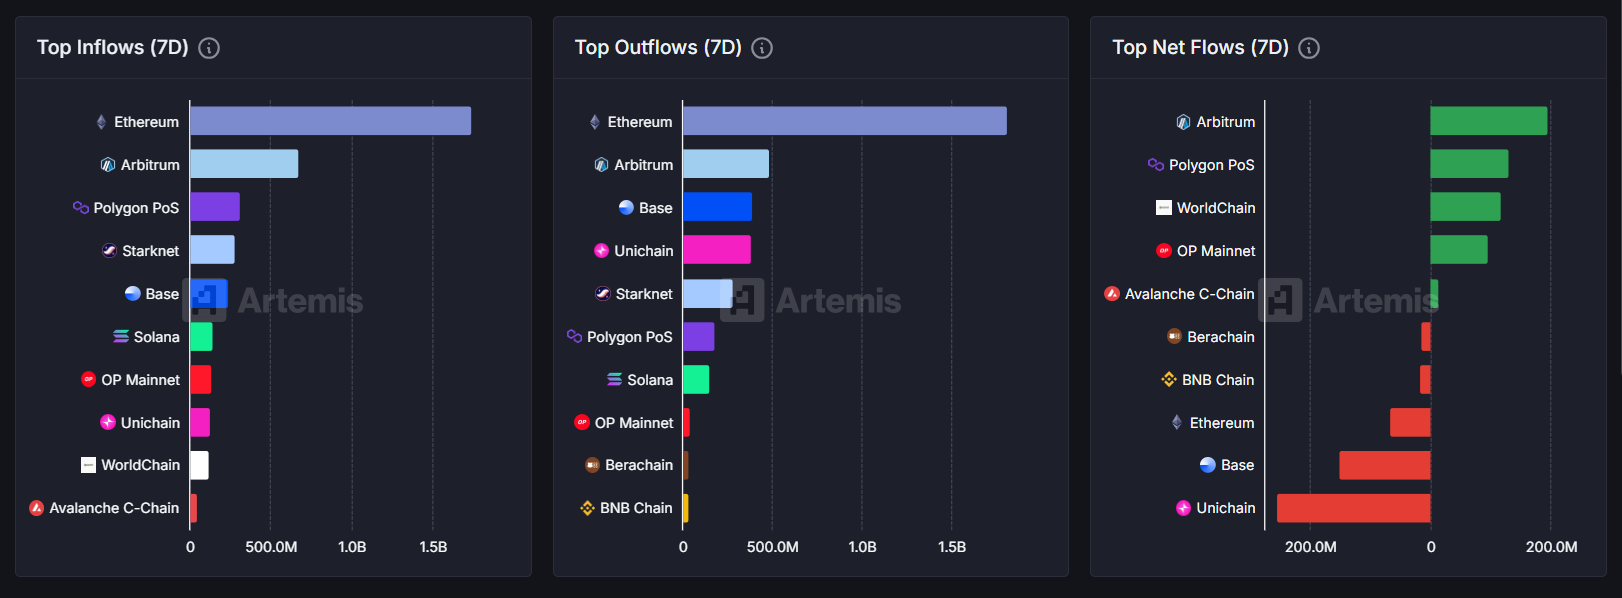Click the Base logo in Top Inflows chart
The width and height of the screenshot is (1622, 598).
coord(133,294)
